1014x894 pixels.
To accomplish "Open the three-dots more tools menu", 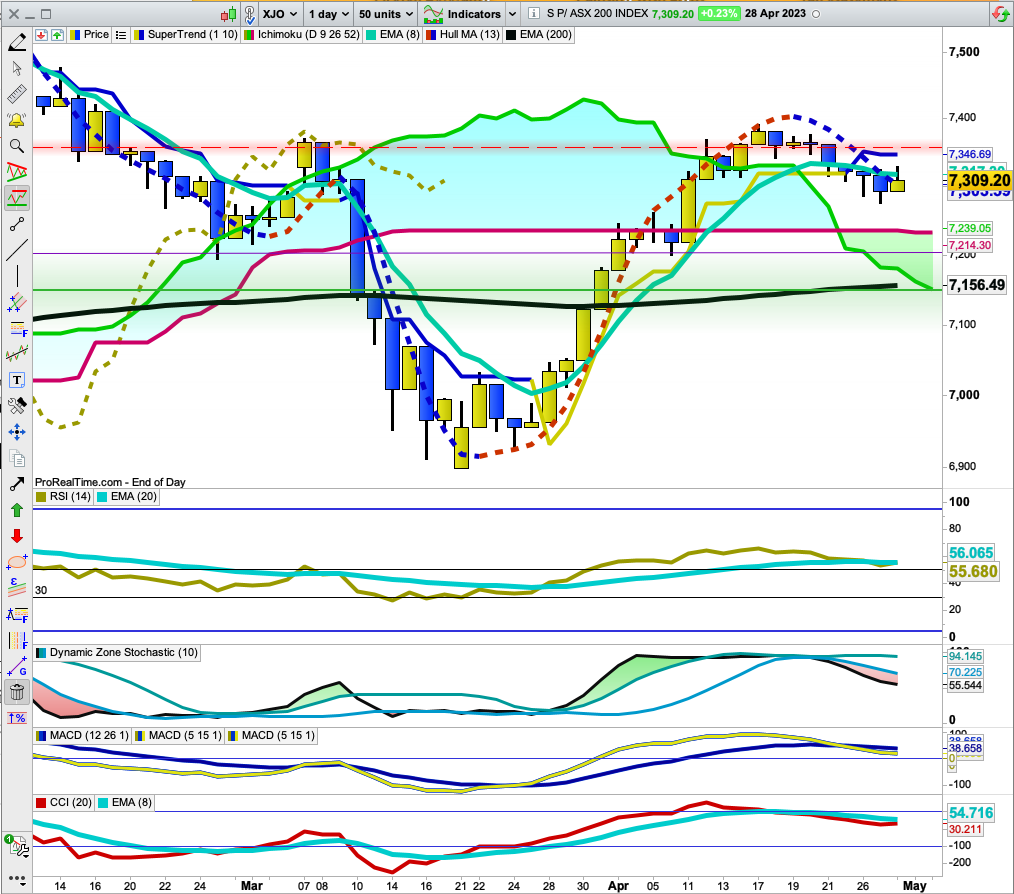I will click(x=17, y=880).
